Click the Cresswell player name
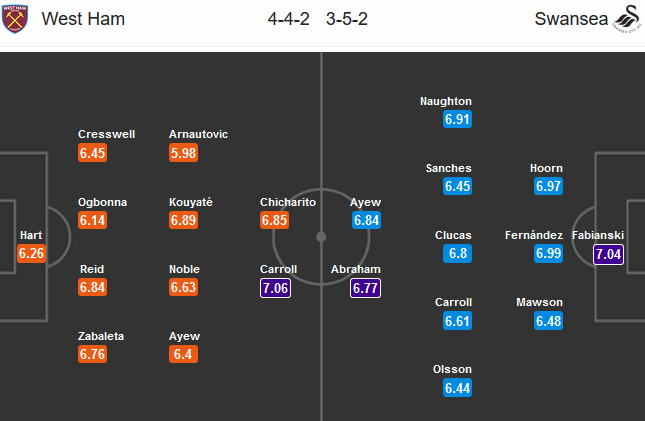Viewport: 645px width, 421px height. (x=106, y=135)
